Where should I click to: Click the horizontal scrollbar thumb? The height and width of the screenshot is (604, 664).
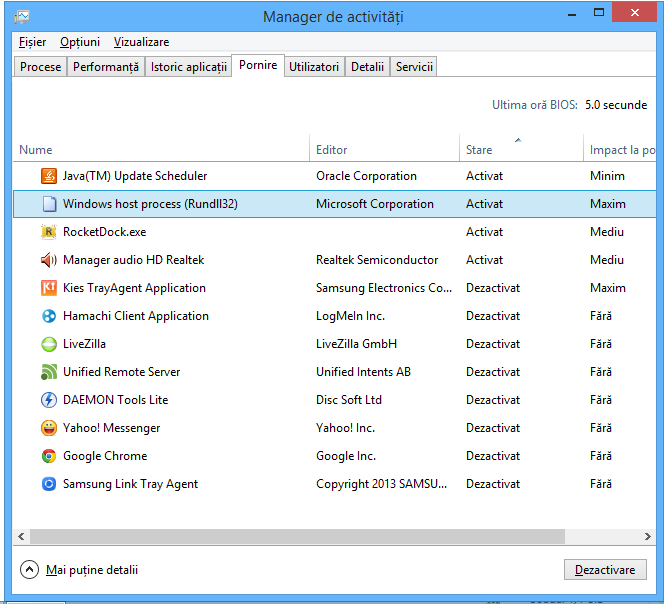(297, 537)
